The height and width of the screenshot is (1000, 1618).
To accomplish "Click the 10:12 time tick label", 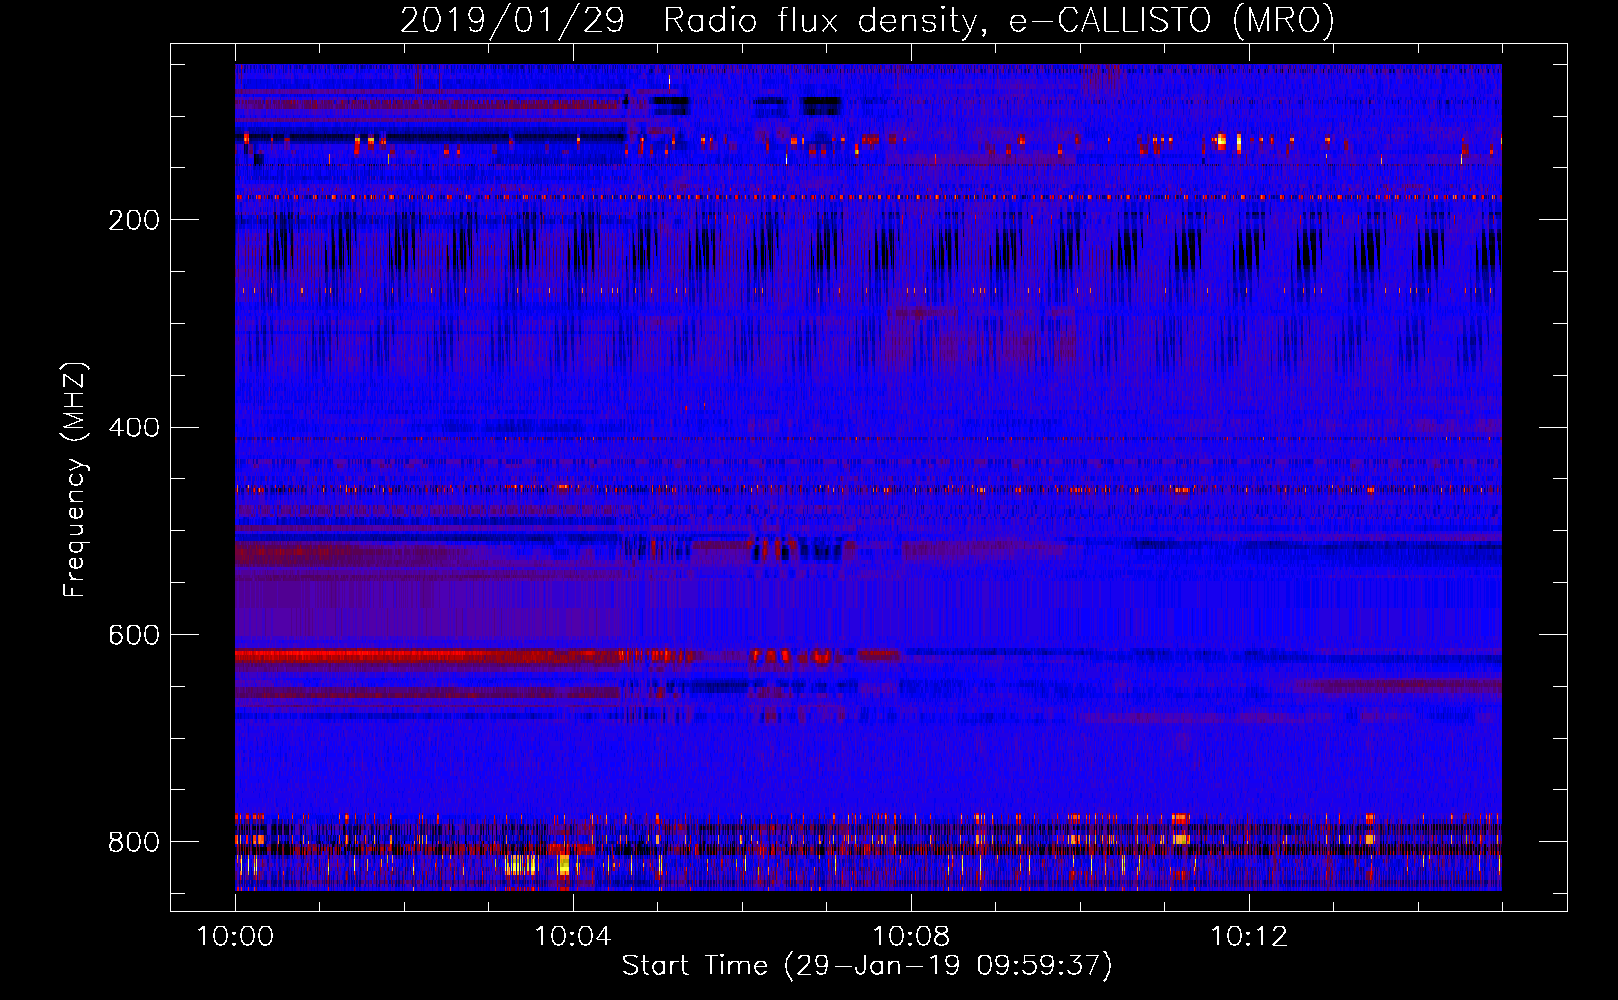I will (1249, 936).
